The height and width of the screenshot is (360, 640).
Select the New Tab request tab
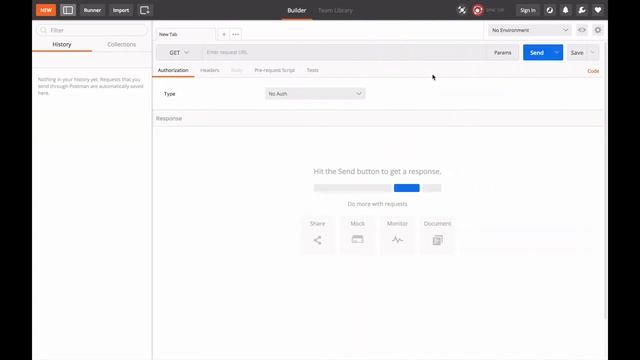point(185,34)
